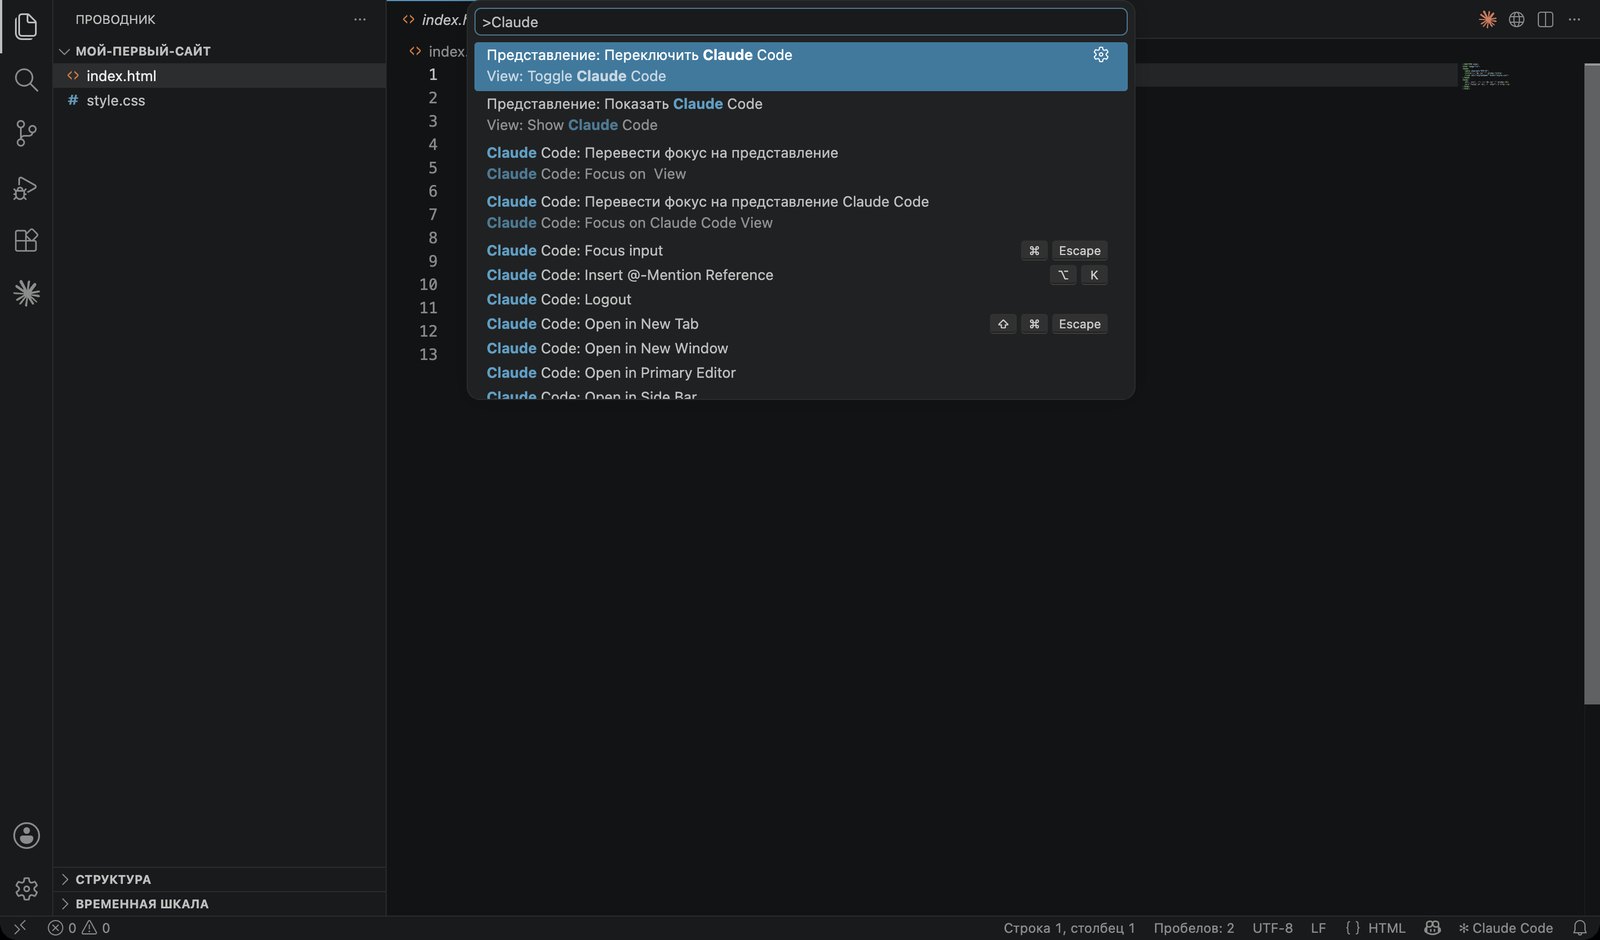
Task: Open the Source Control view
Action: coord(26,133)
